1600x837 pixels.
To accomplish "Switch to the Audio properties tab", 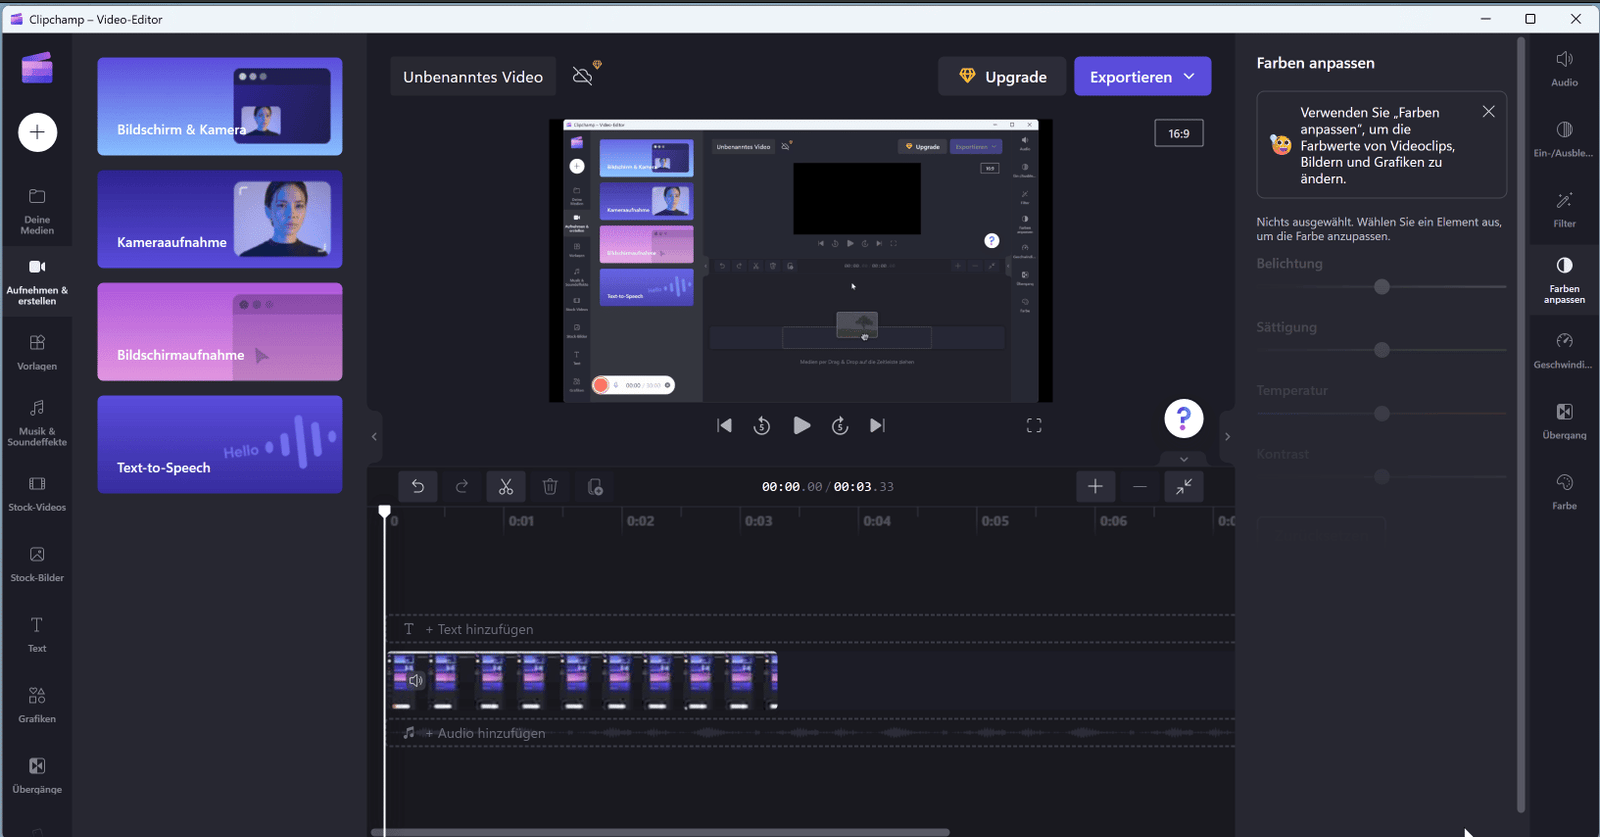I will 1564,68.
